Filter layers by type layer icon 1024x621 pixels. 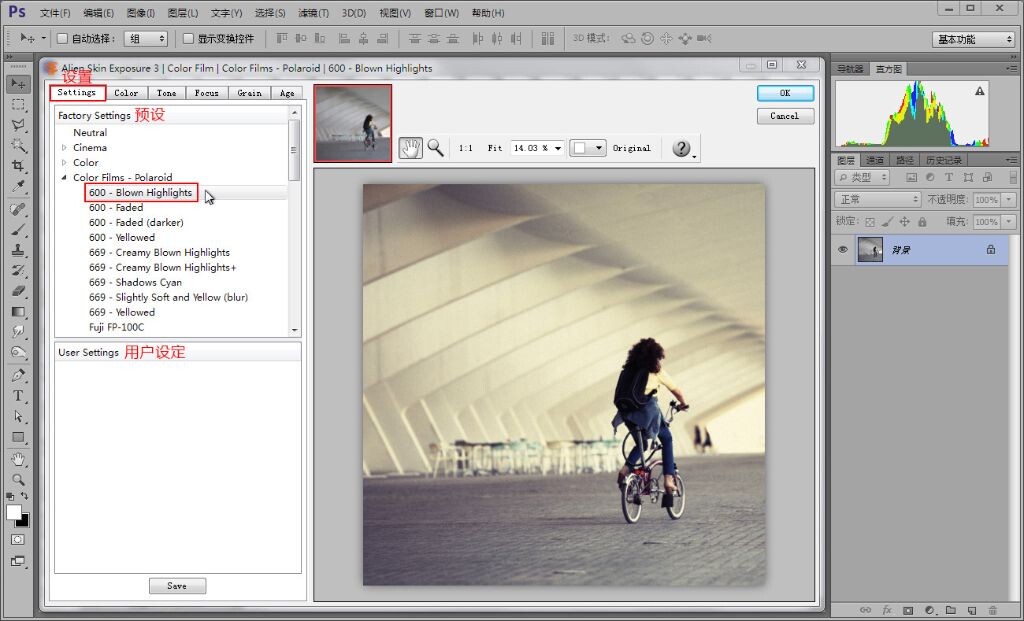949,177
